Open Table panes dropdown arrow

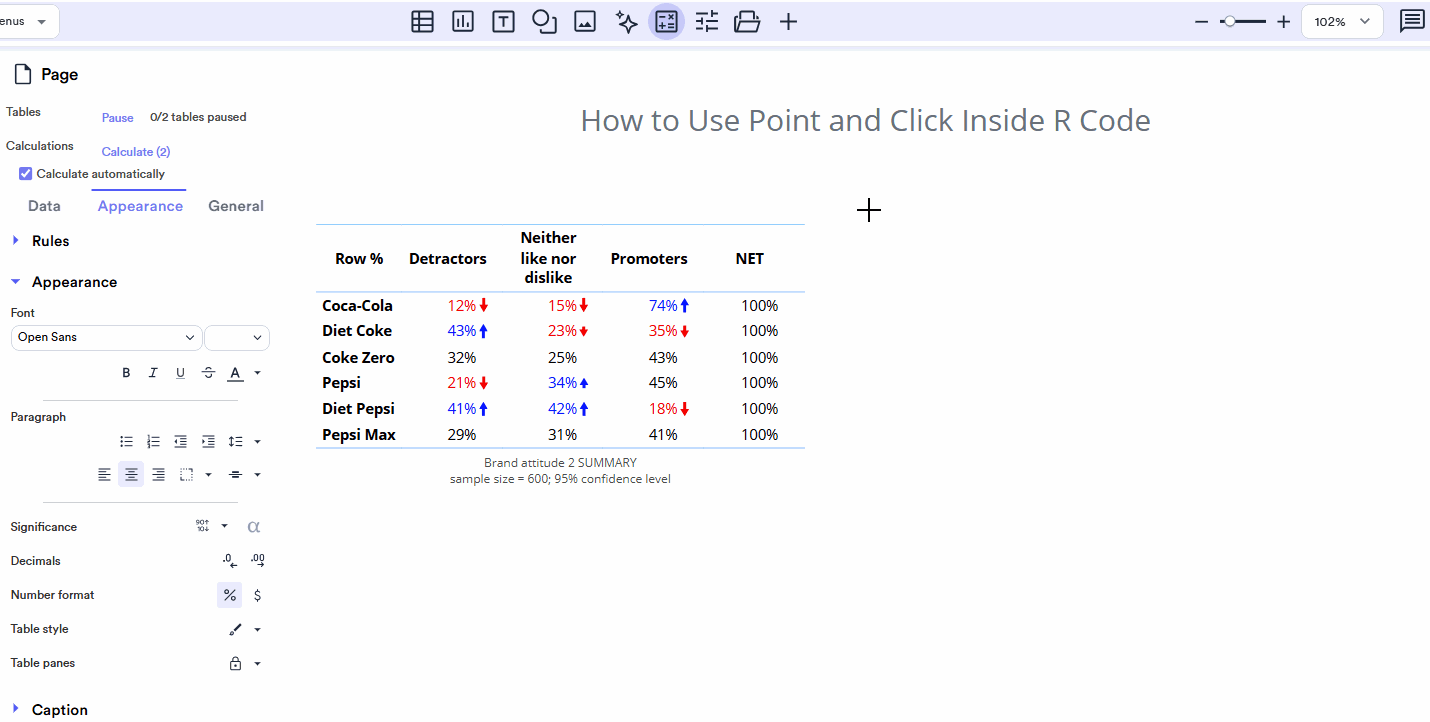(257, 664)
